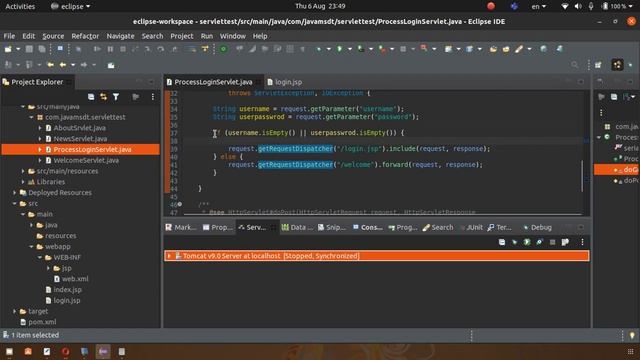Click the Project Explorer filter icon
Image resolution: width=640 pixels, height=360 pixels.
[116, 97]
